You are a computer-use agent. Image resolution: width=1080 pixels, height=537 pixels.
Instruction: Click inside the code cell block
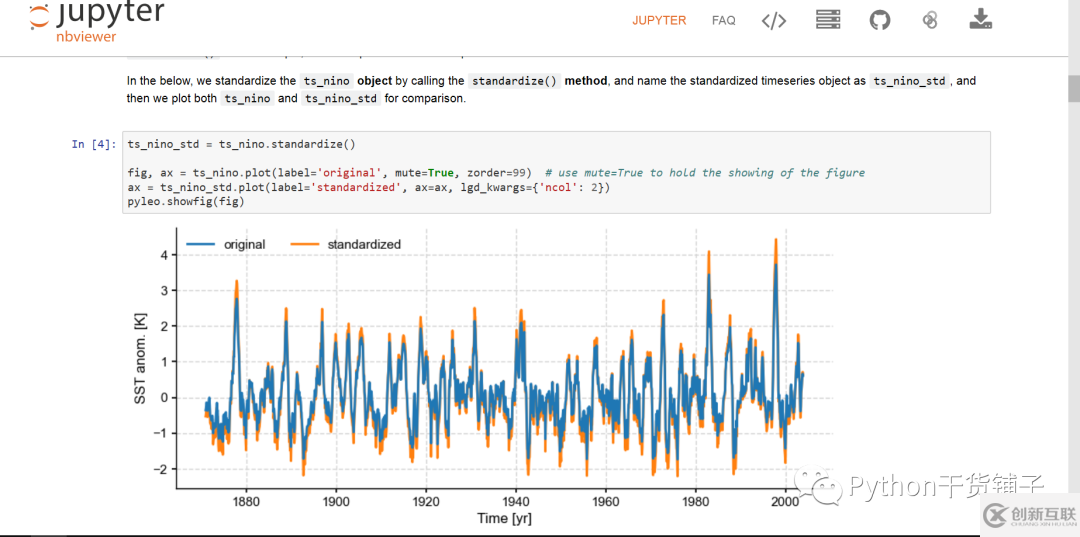click(557, 172)
